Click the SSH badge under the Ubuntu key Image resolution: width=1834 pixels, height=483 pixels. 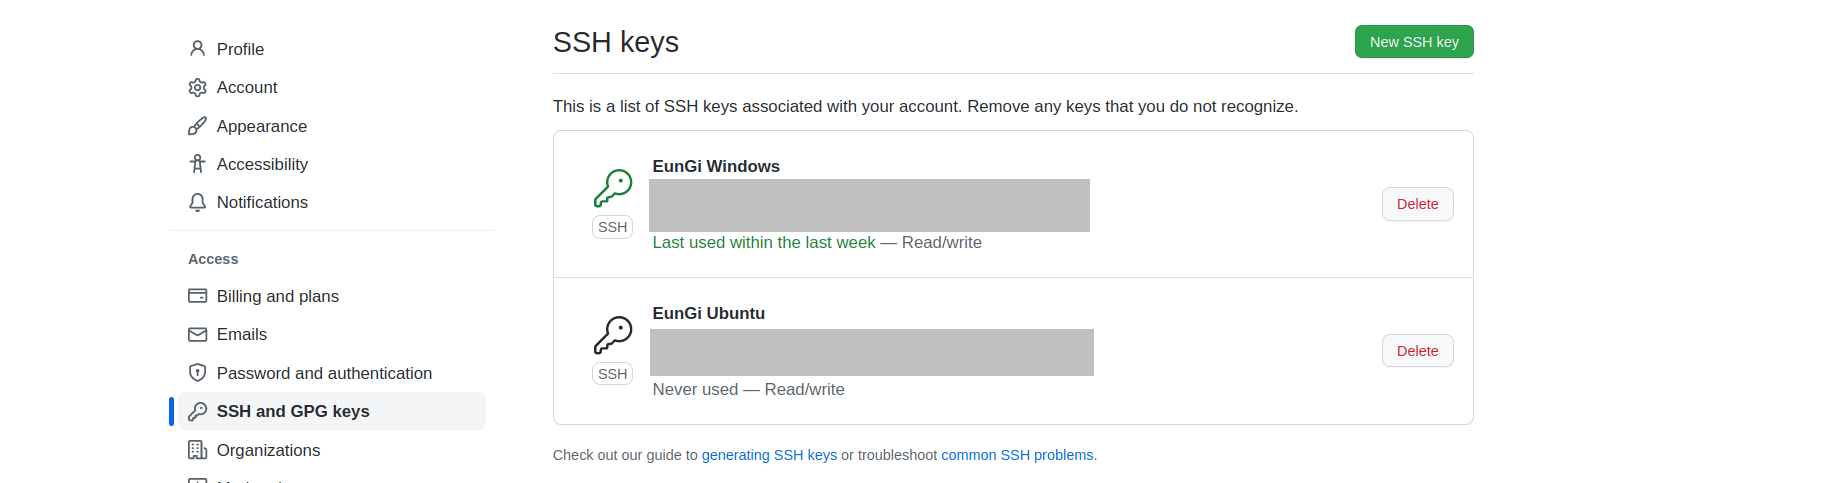pos(613,374)
